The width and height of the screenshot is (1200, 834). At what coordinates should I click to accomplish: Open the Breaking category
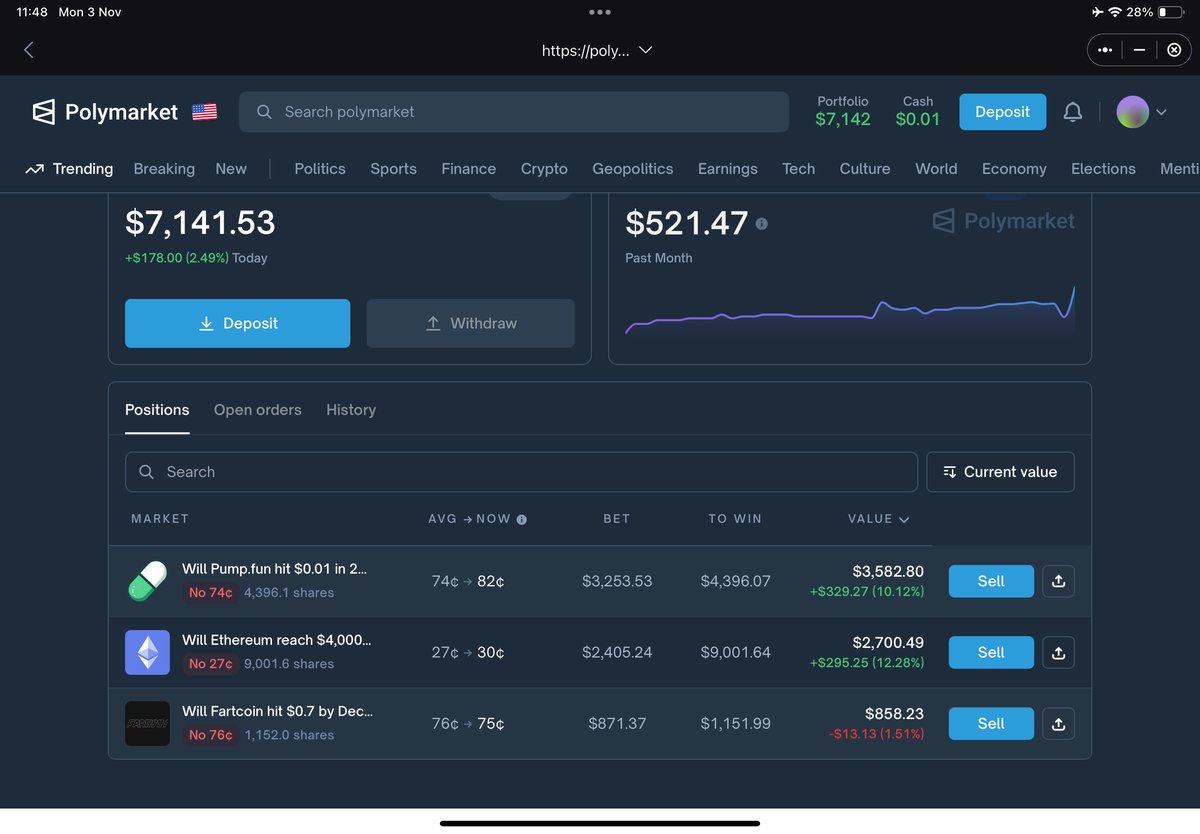pyautogui.click(x=164, y=169)
